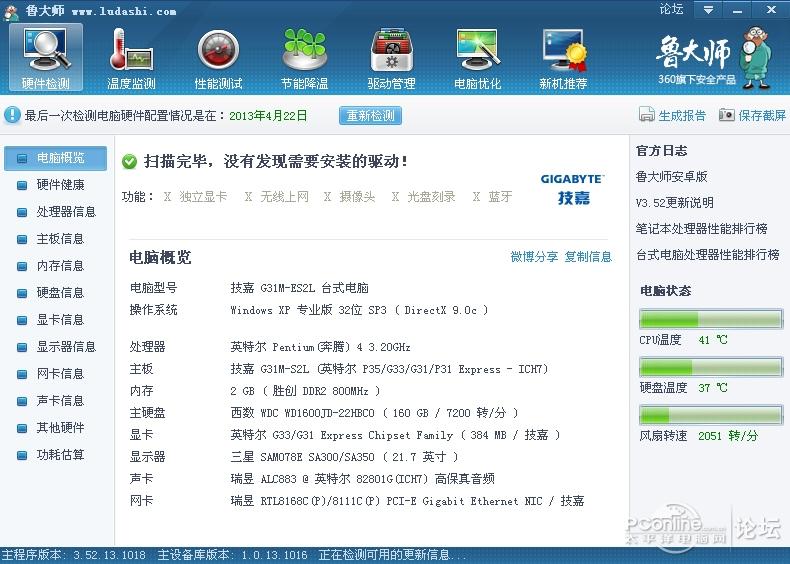Click the 瑞昱 ALC883 sound card value
The height and width of the screenshot is (564, 790).
pos(362,479)
